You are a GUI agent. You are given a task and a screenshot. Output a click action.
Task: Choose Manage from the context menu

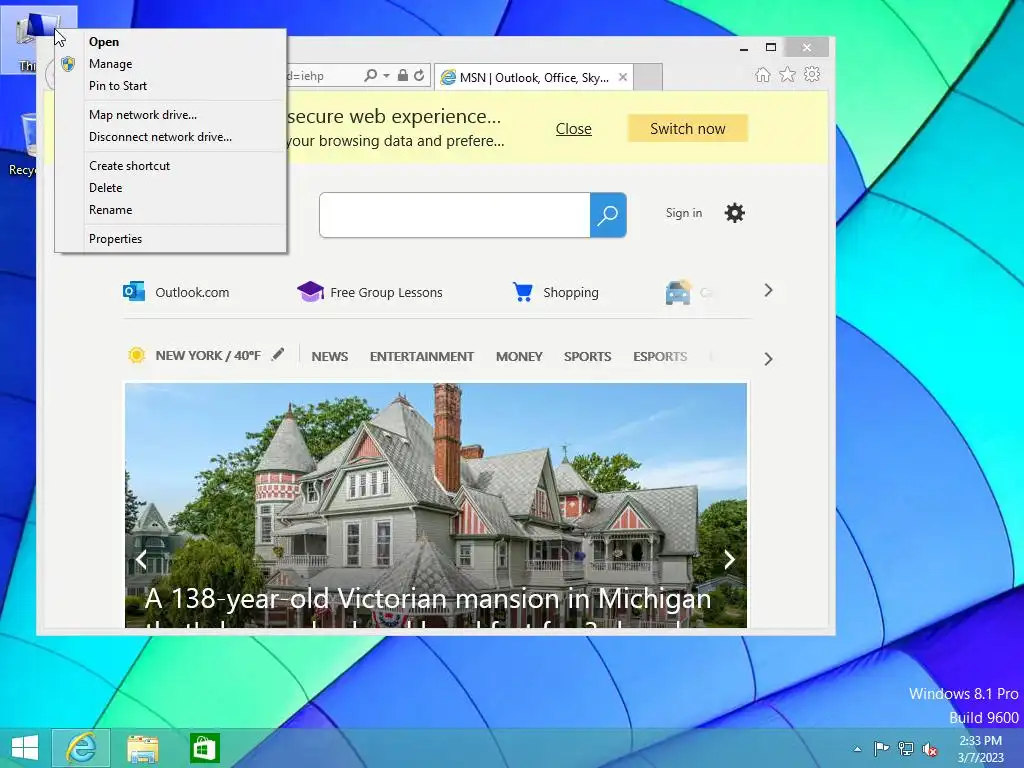coord(170,64)
